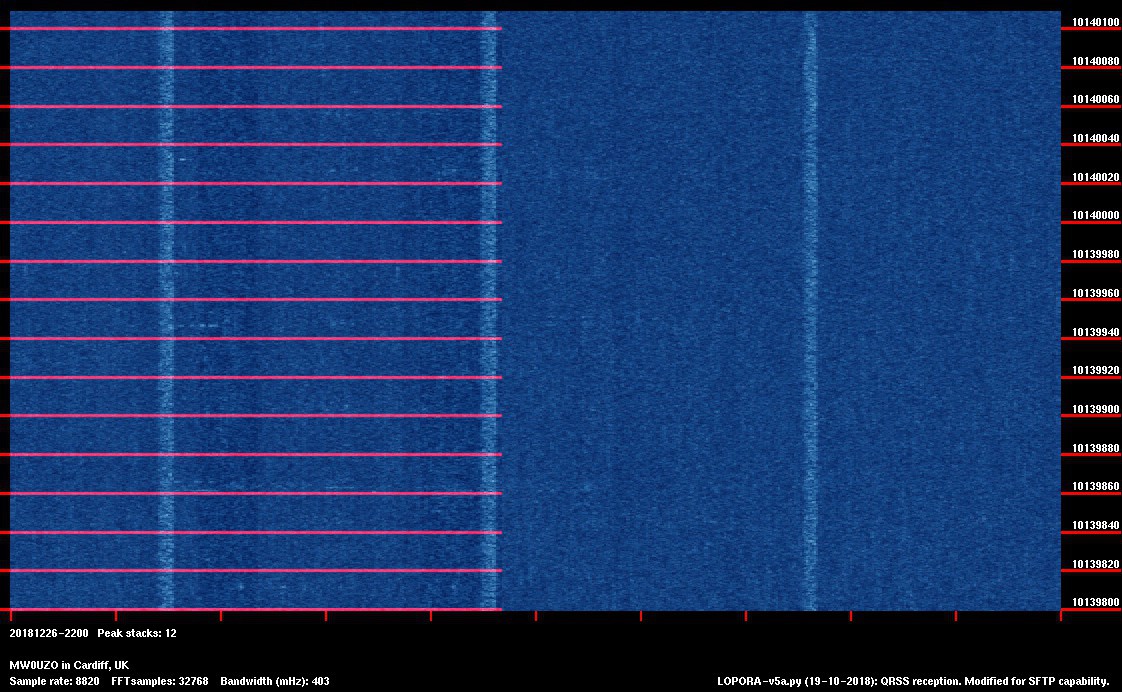Click the 10139960 frequency label
Image resolution: width=1122 pixels, height=692 pixels.
1095,294
